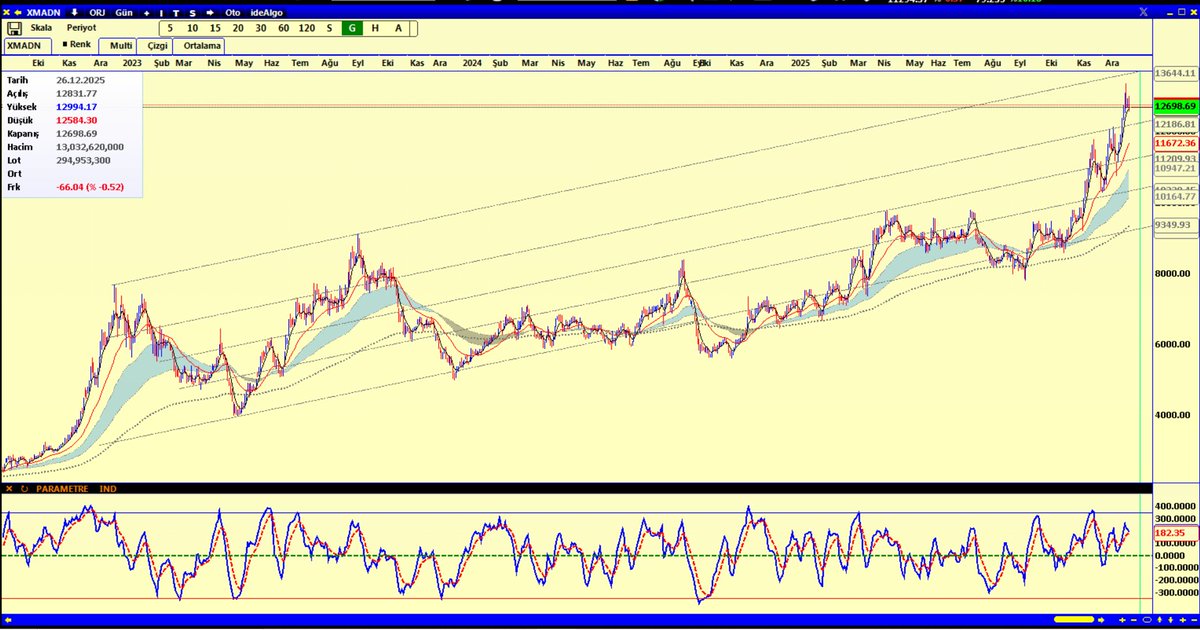Select the H weekly period button
The height and width of the screenshot is (630, 1200).
pos(375,28)
